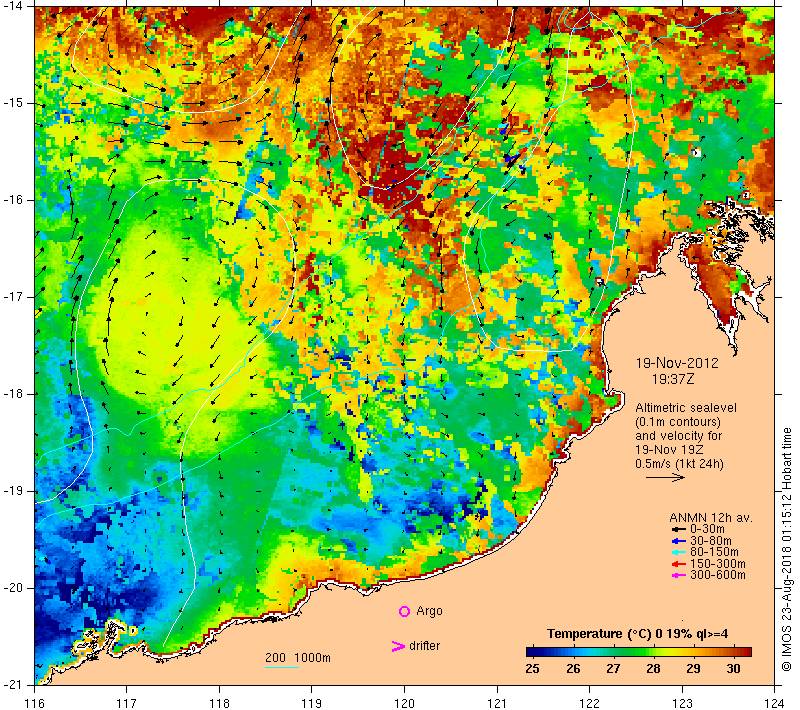Image resolution: width=800 pixels, height=710 pixels.
Task: Click the temperature color bar
Action: click(x=639, y=652)
